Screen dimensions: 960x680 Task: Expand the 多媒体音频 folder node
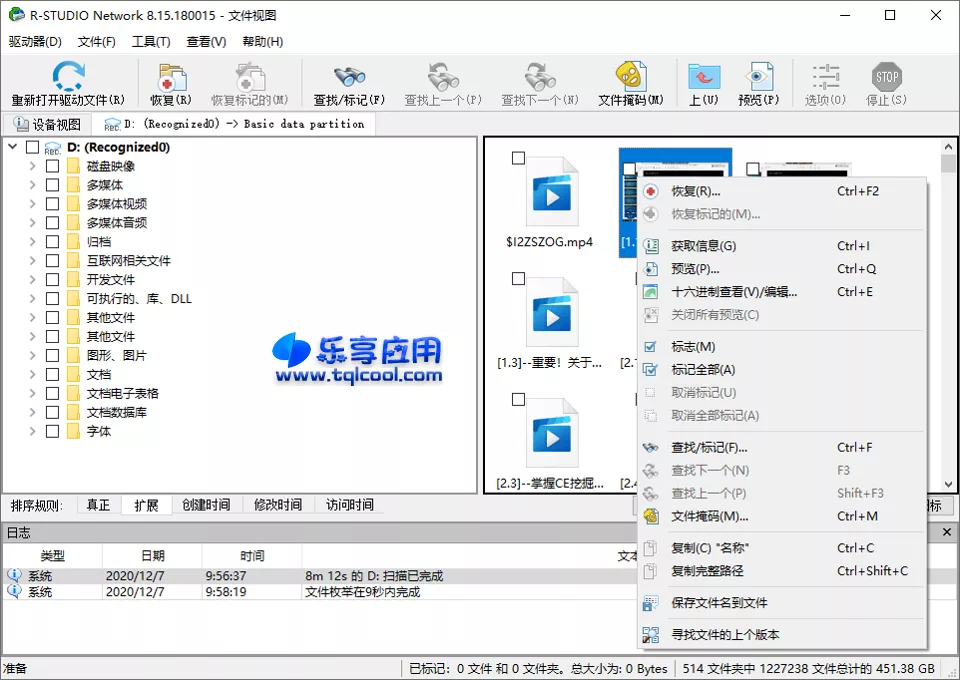click(x=32, y=223)
